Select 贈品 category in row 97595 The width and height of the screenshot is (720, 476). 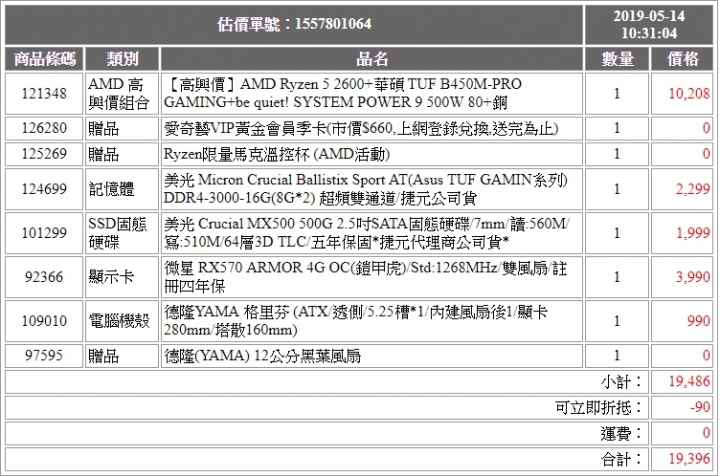[x=103, y=356]
